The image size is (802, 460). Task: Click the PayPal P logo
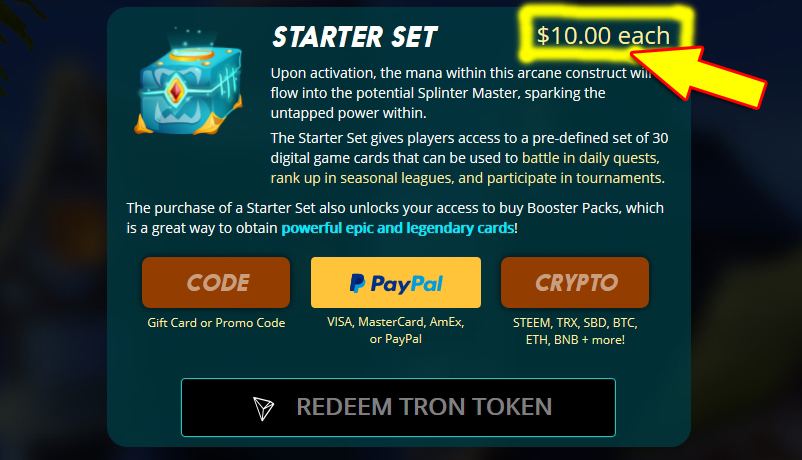coord(357,283)
